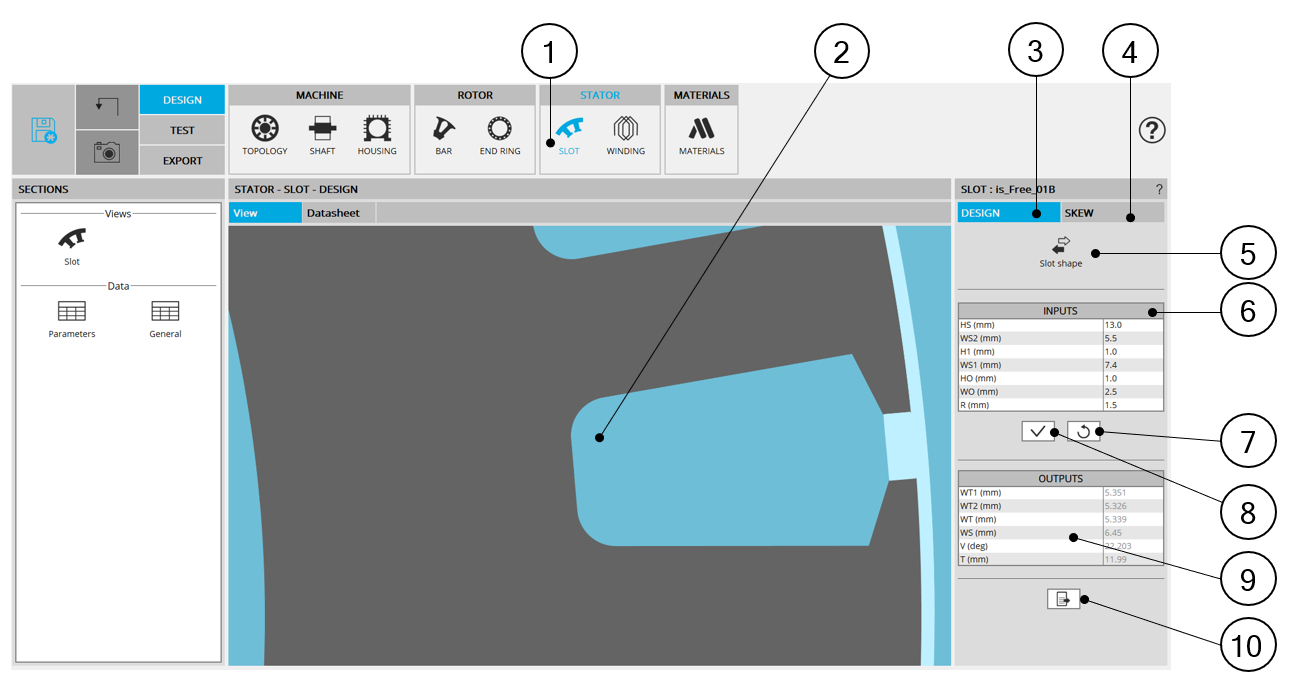Screen dimensions: 1293x694
Task: Open the Parameters data table
Action: [x=72, y=318]
